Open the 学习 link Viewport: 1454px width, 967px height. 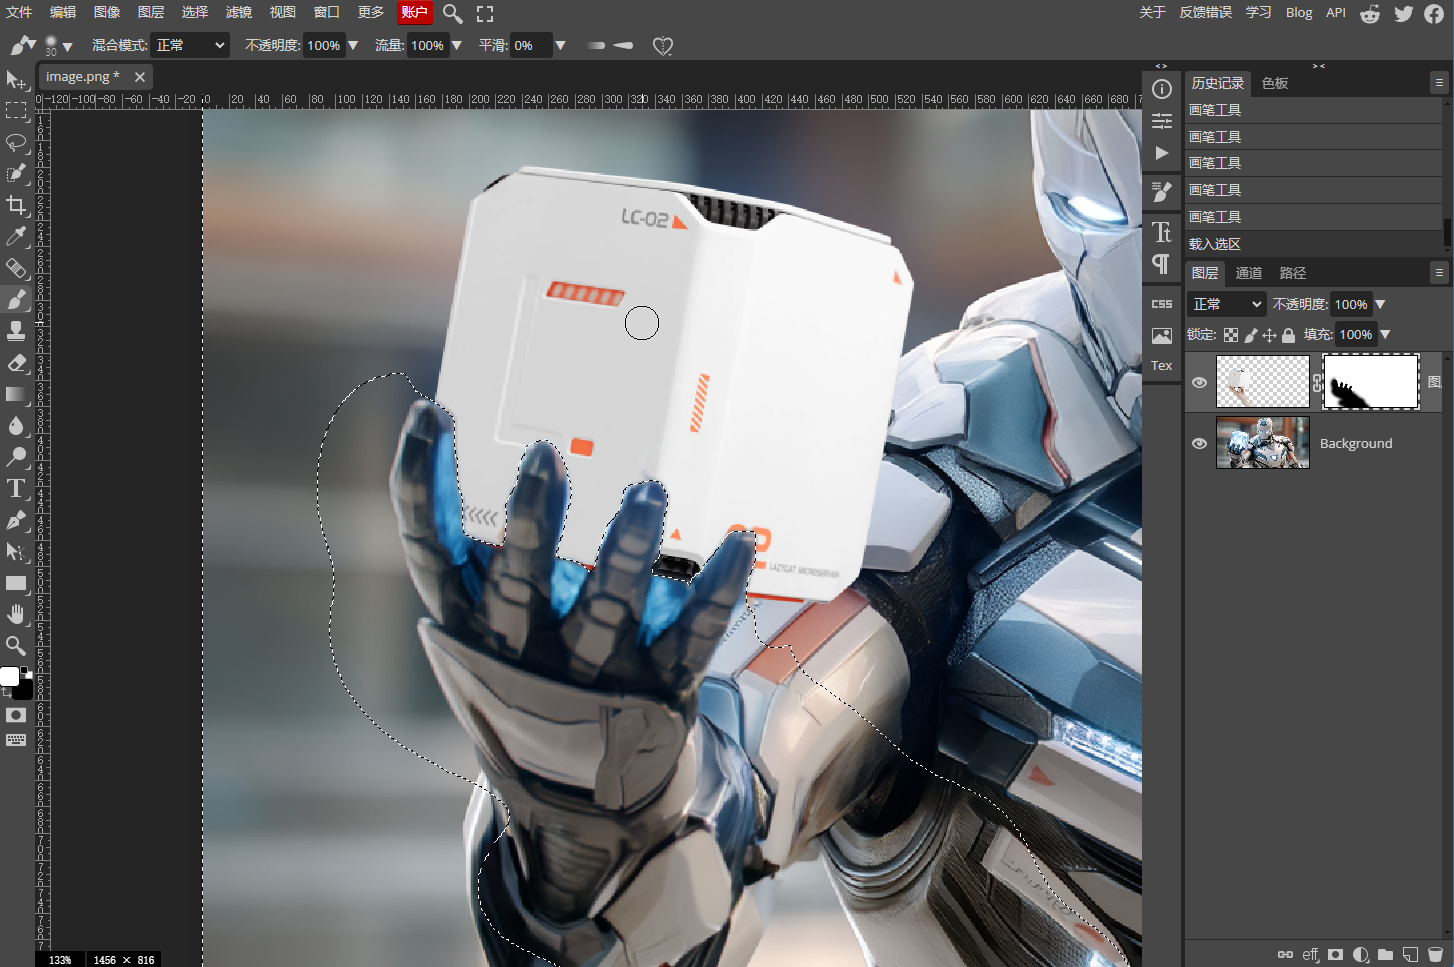[x=1259, y=12]
